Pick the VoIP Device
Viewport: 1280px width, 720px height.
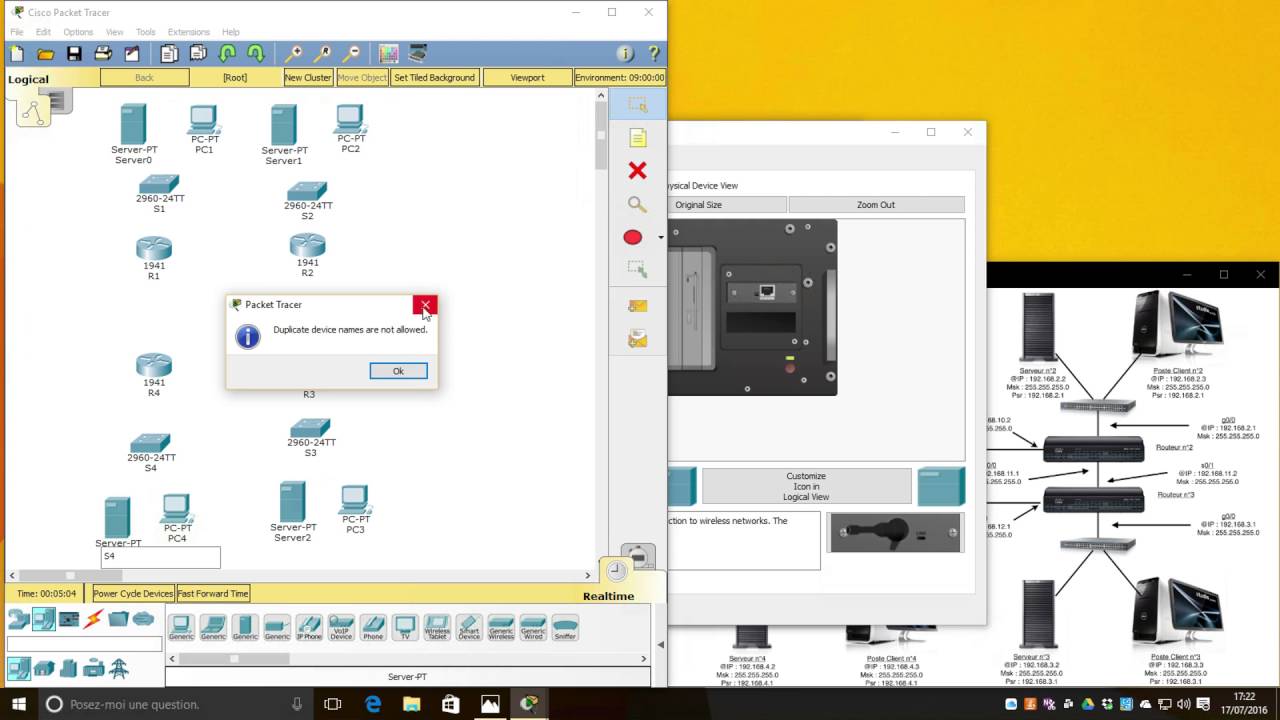[341, 628]
